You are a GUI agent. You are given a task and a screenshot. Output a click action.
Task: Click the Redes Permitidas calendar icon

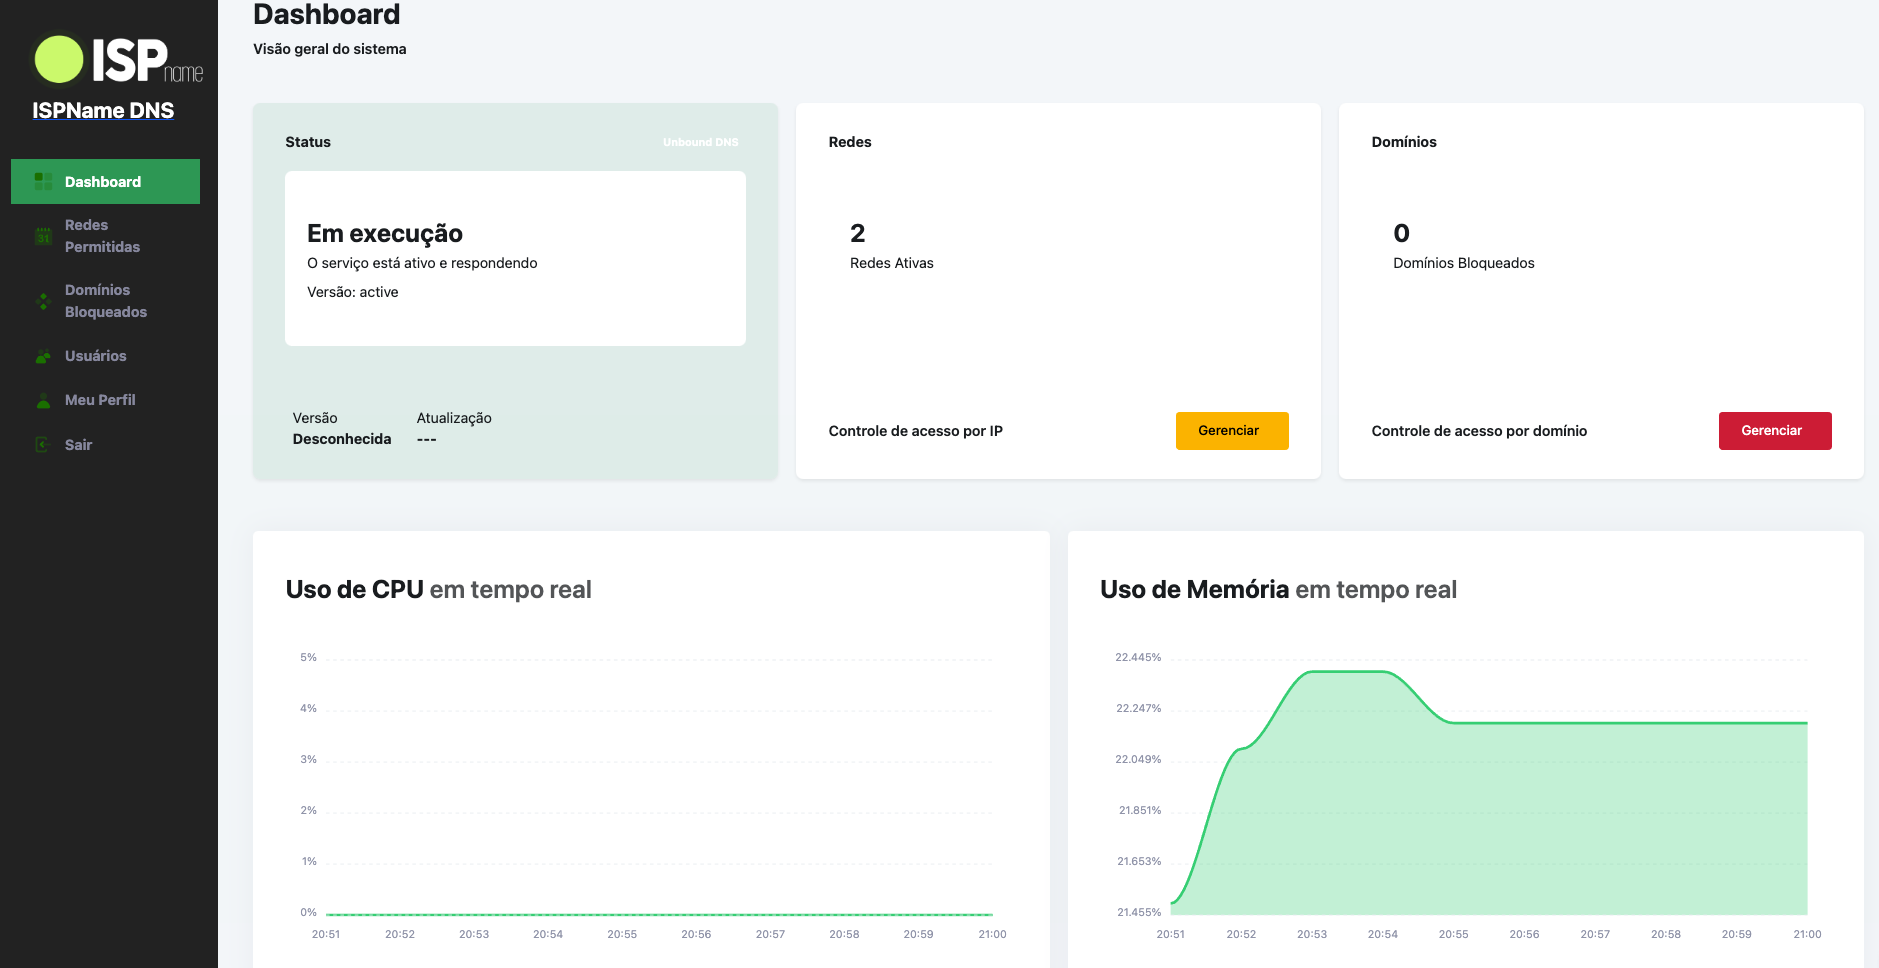[x=43, y=236]
